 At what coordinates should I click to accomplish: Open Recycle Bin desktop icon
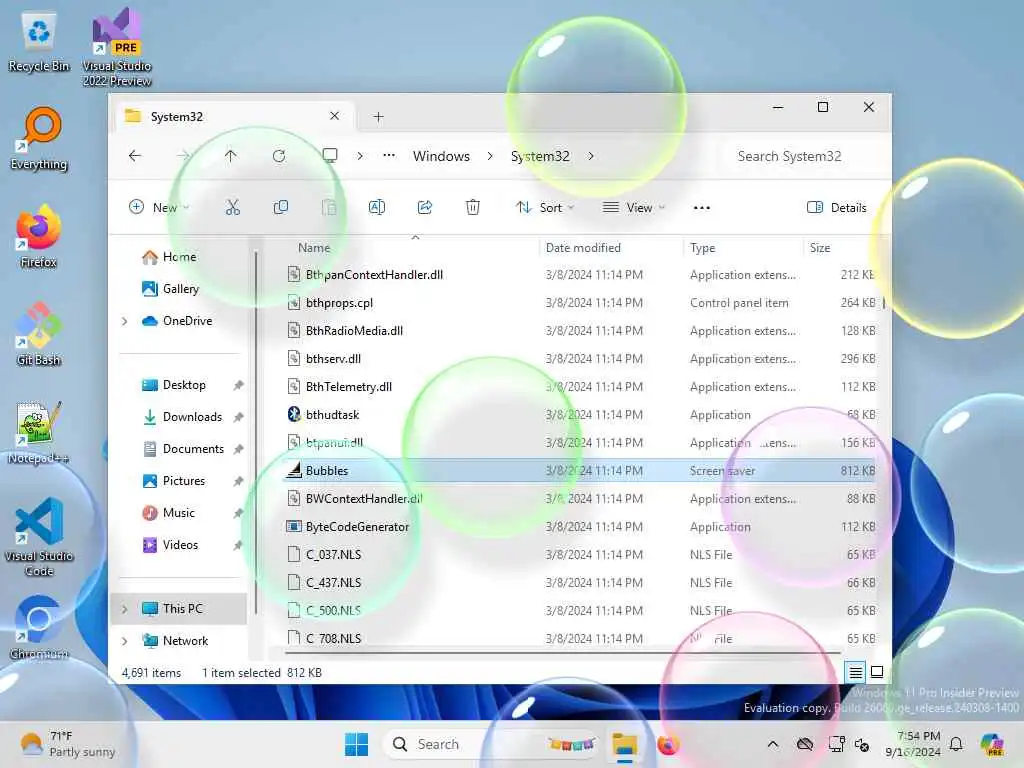(x=39, y=42)
